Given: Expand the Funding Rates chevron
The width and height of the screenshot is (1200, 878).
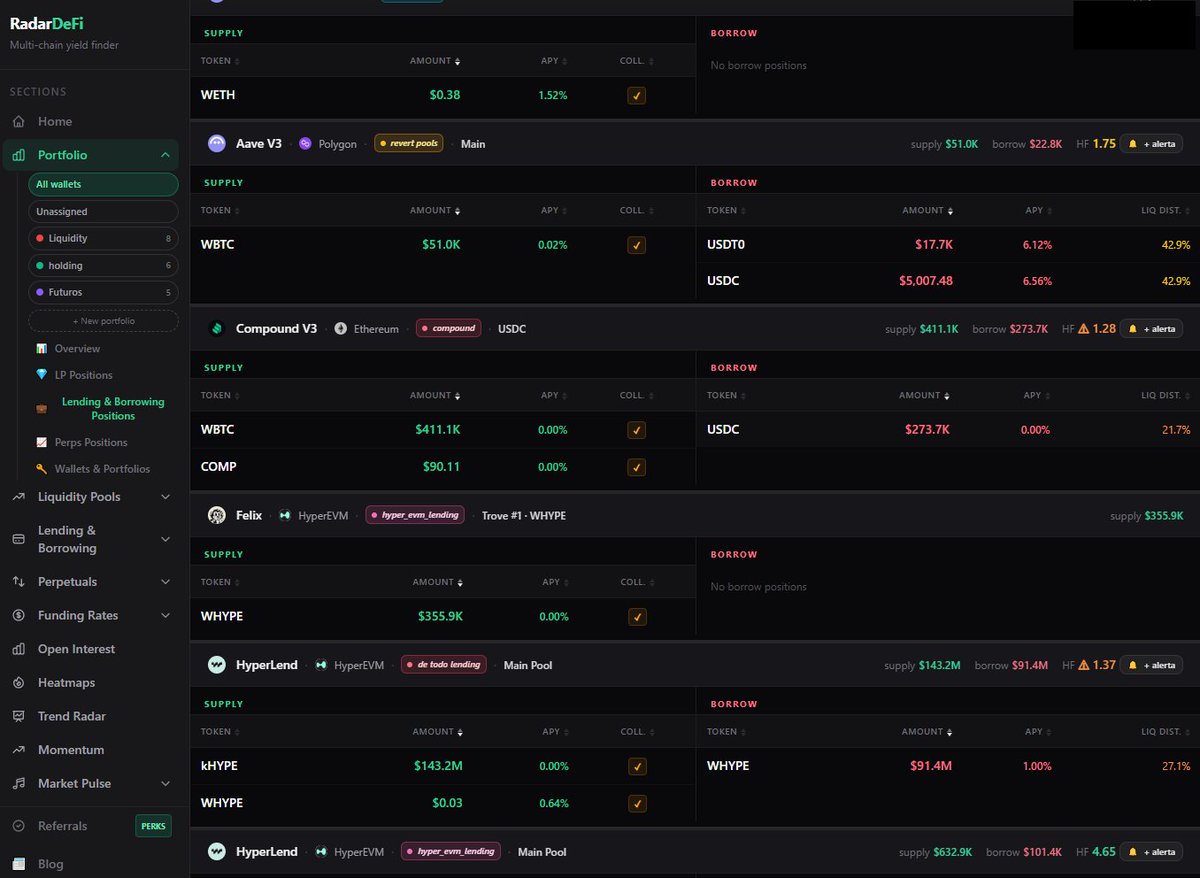Looking at the screenshot, I should [x=165, y=616].
